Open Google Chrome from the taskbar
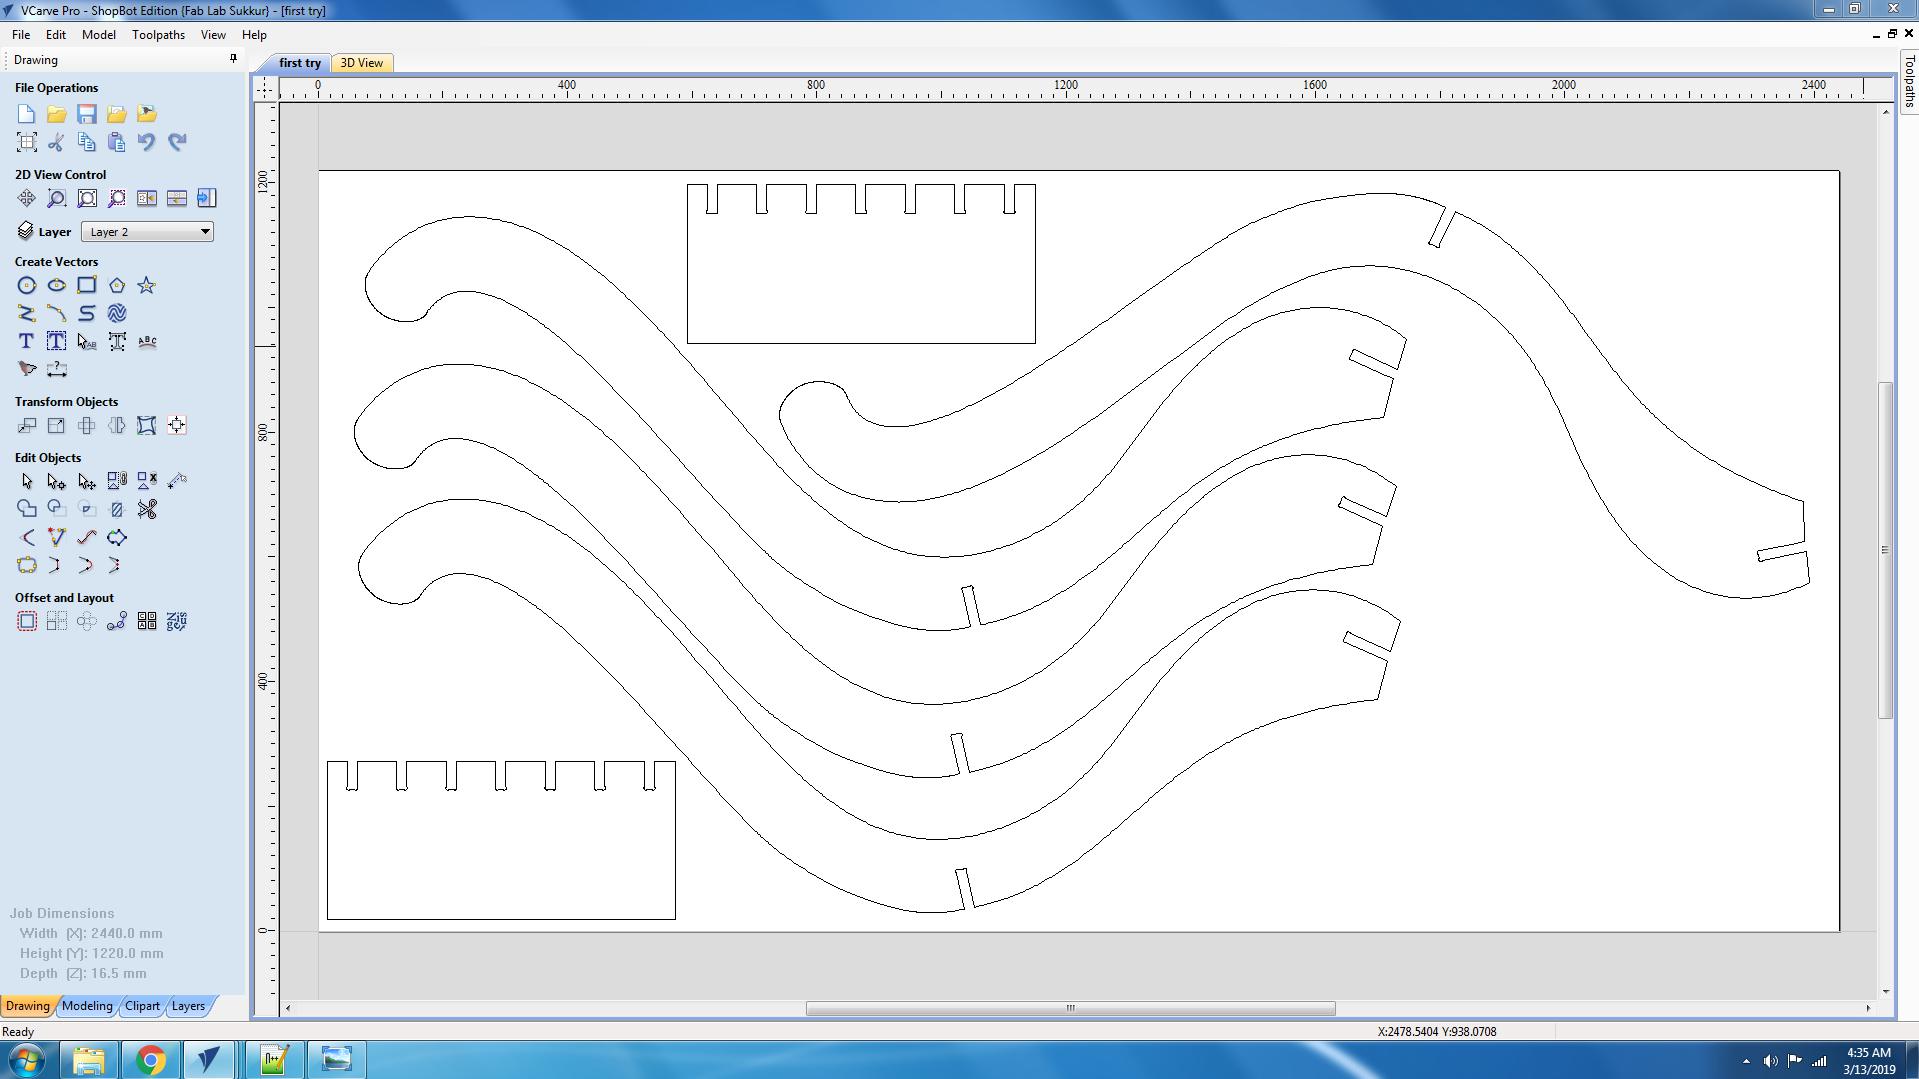This screenshot has width=1919, height=1079. (x=150, y=1060)
